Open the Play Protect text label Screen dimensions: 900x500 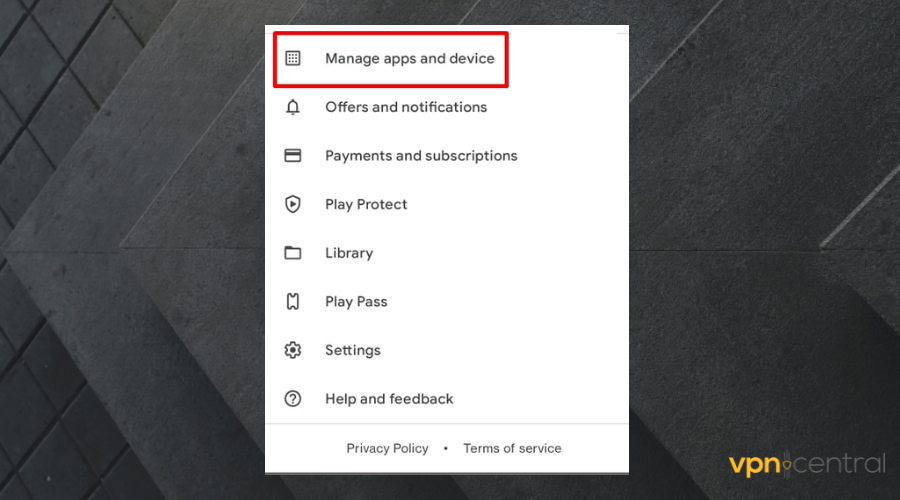click(366, 204)
